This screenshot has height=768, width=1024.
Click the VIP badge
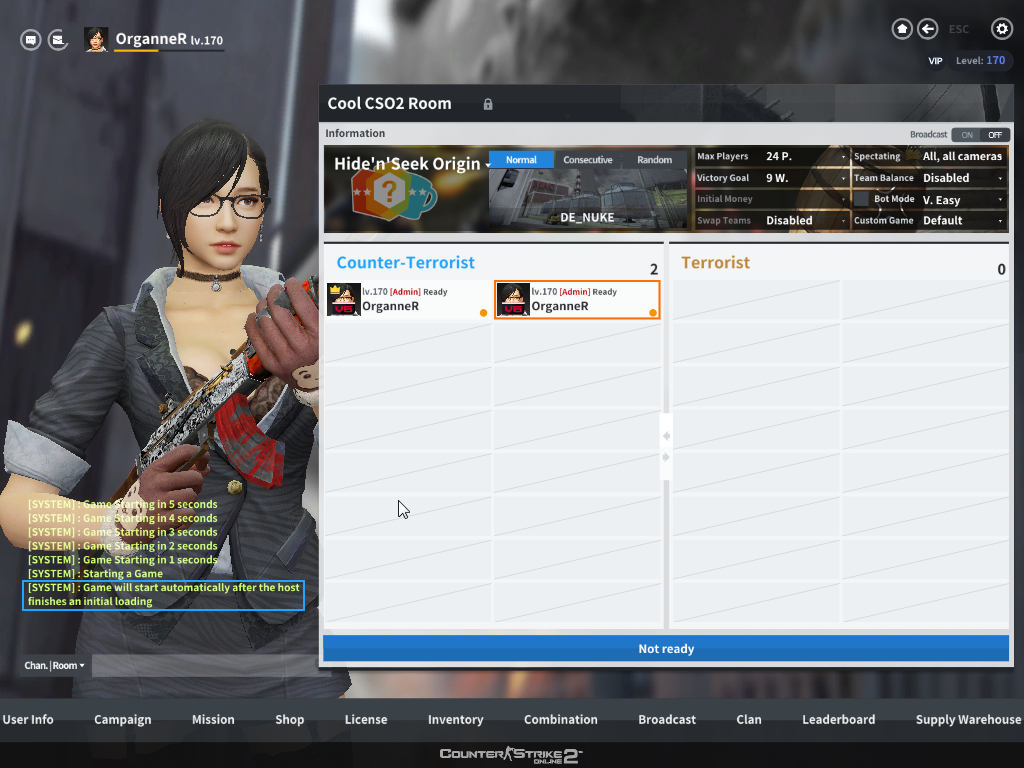point(935,61)
